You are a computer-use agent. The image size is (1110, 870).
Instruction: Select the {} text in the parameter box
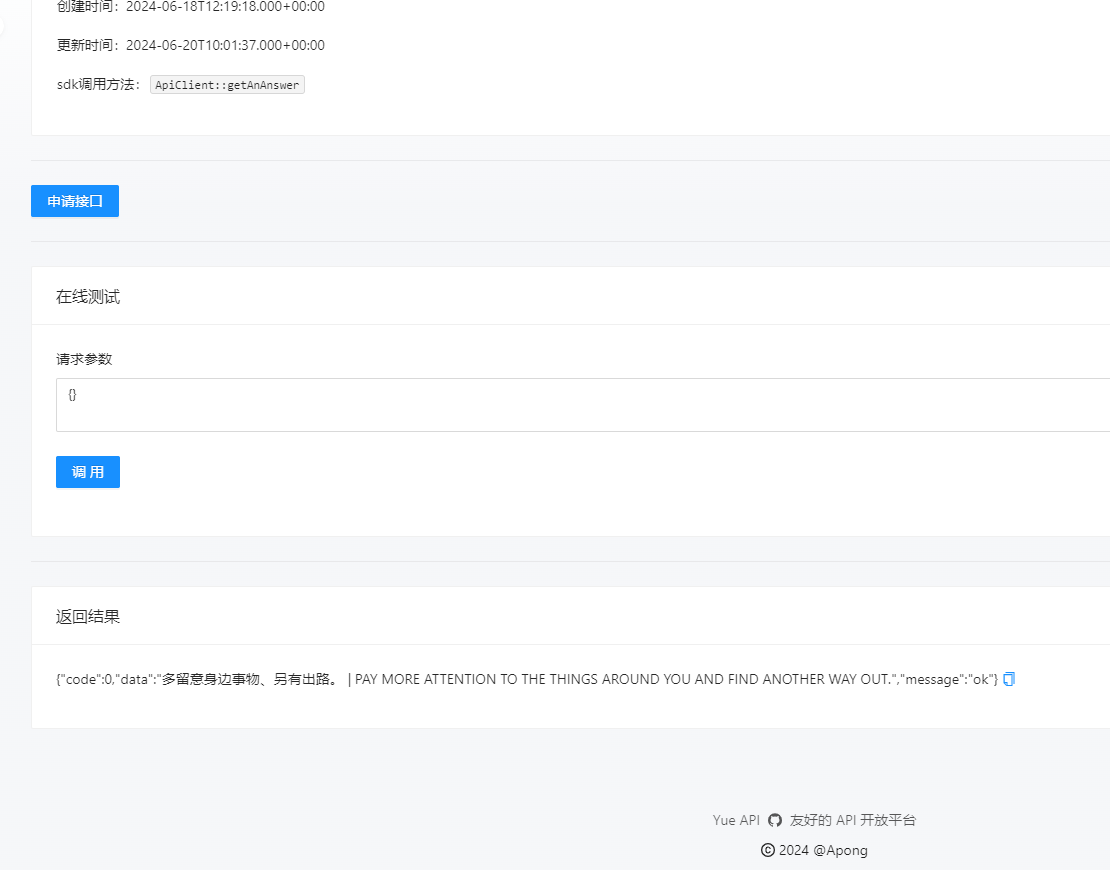(72, 394)
